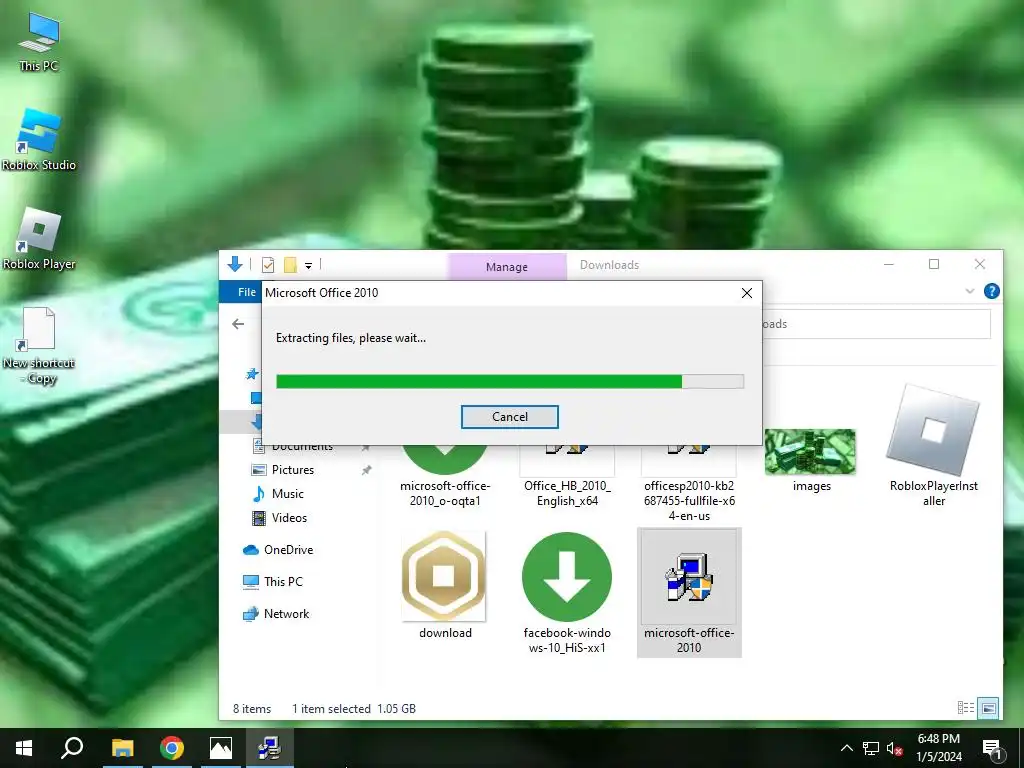Click the Office installer taskbar icon
The width and height of the screenshot is (1024, 768).
[269, 748]
